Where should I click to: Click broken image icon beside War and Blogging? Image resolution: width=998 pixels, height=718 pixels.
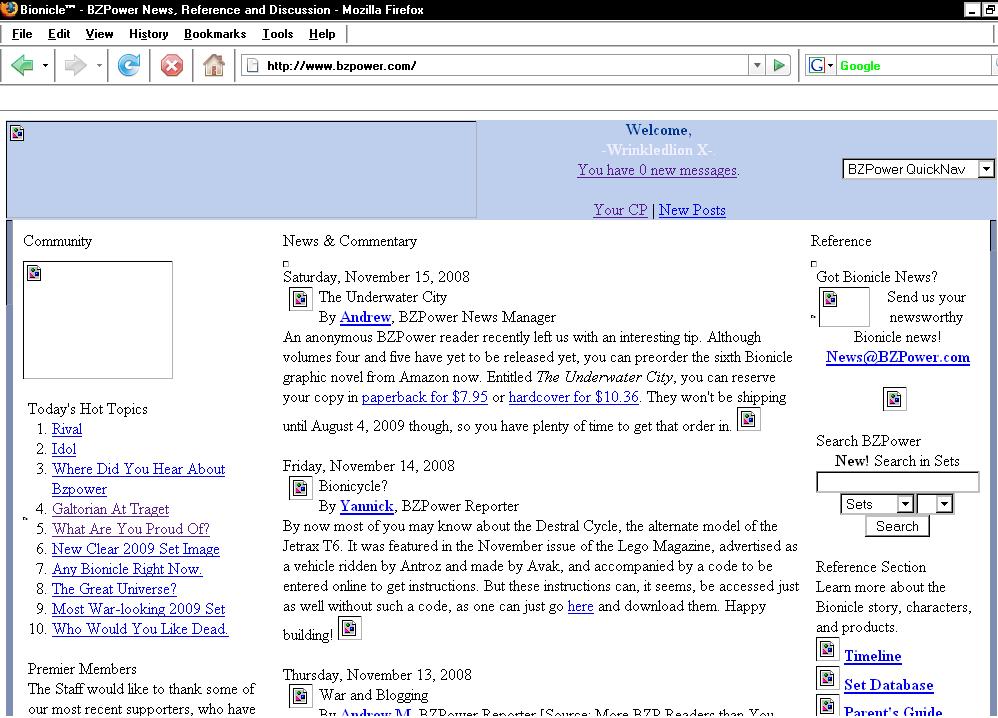300,696
